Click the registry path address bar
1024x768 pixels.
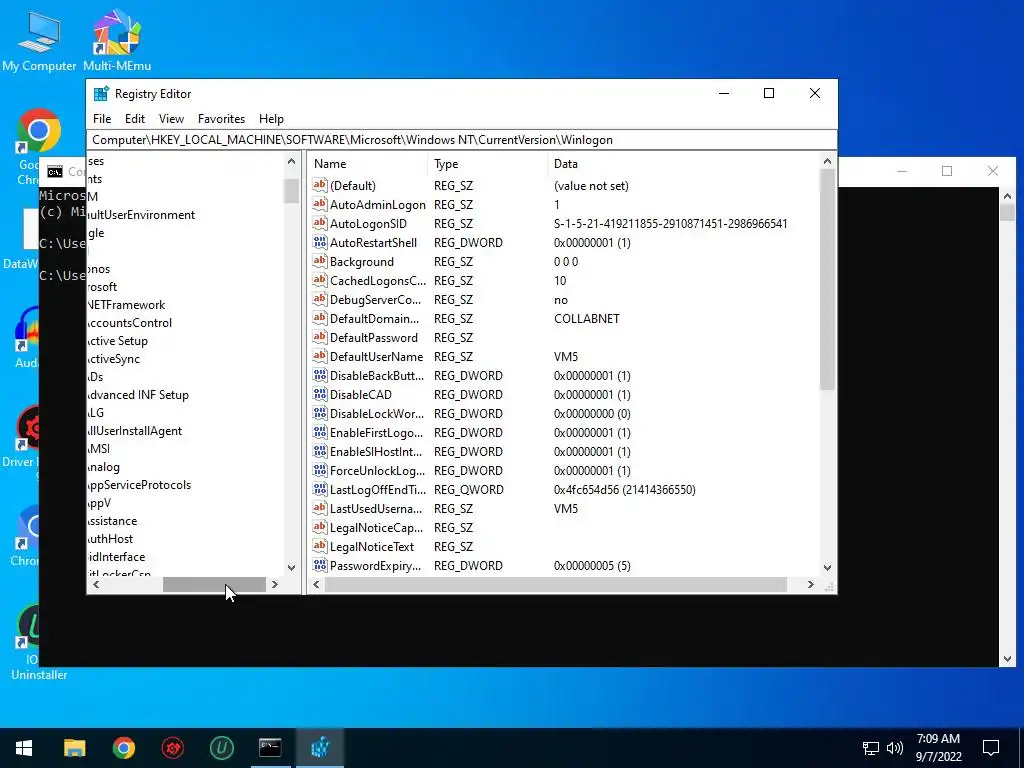click(x=462, y=140)
